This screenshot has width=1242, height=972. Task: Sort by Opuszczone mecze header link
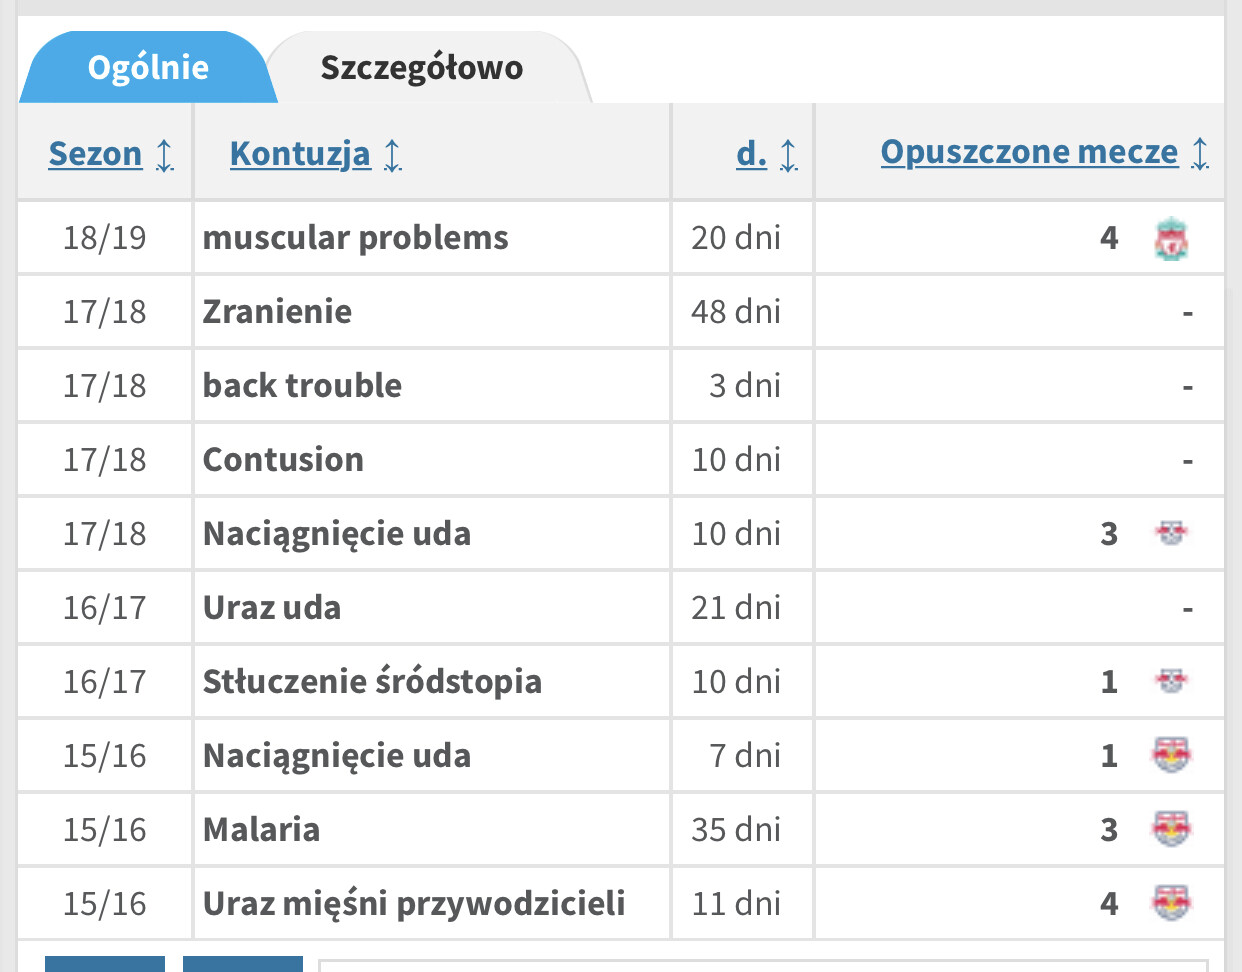(x=1029, y=152)
